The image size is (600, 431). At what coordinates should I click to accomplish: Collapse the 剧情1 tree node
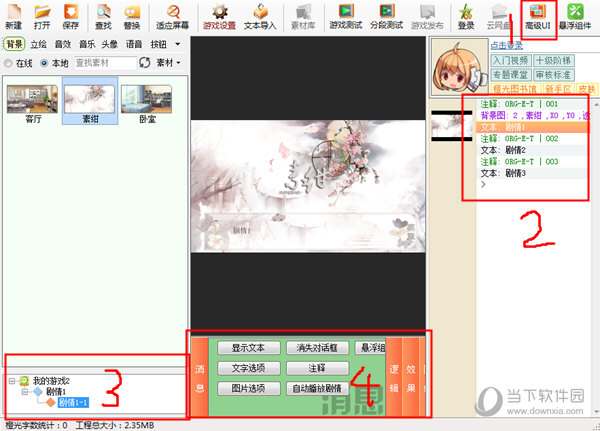(x=25, y=392)
